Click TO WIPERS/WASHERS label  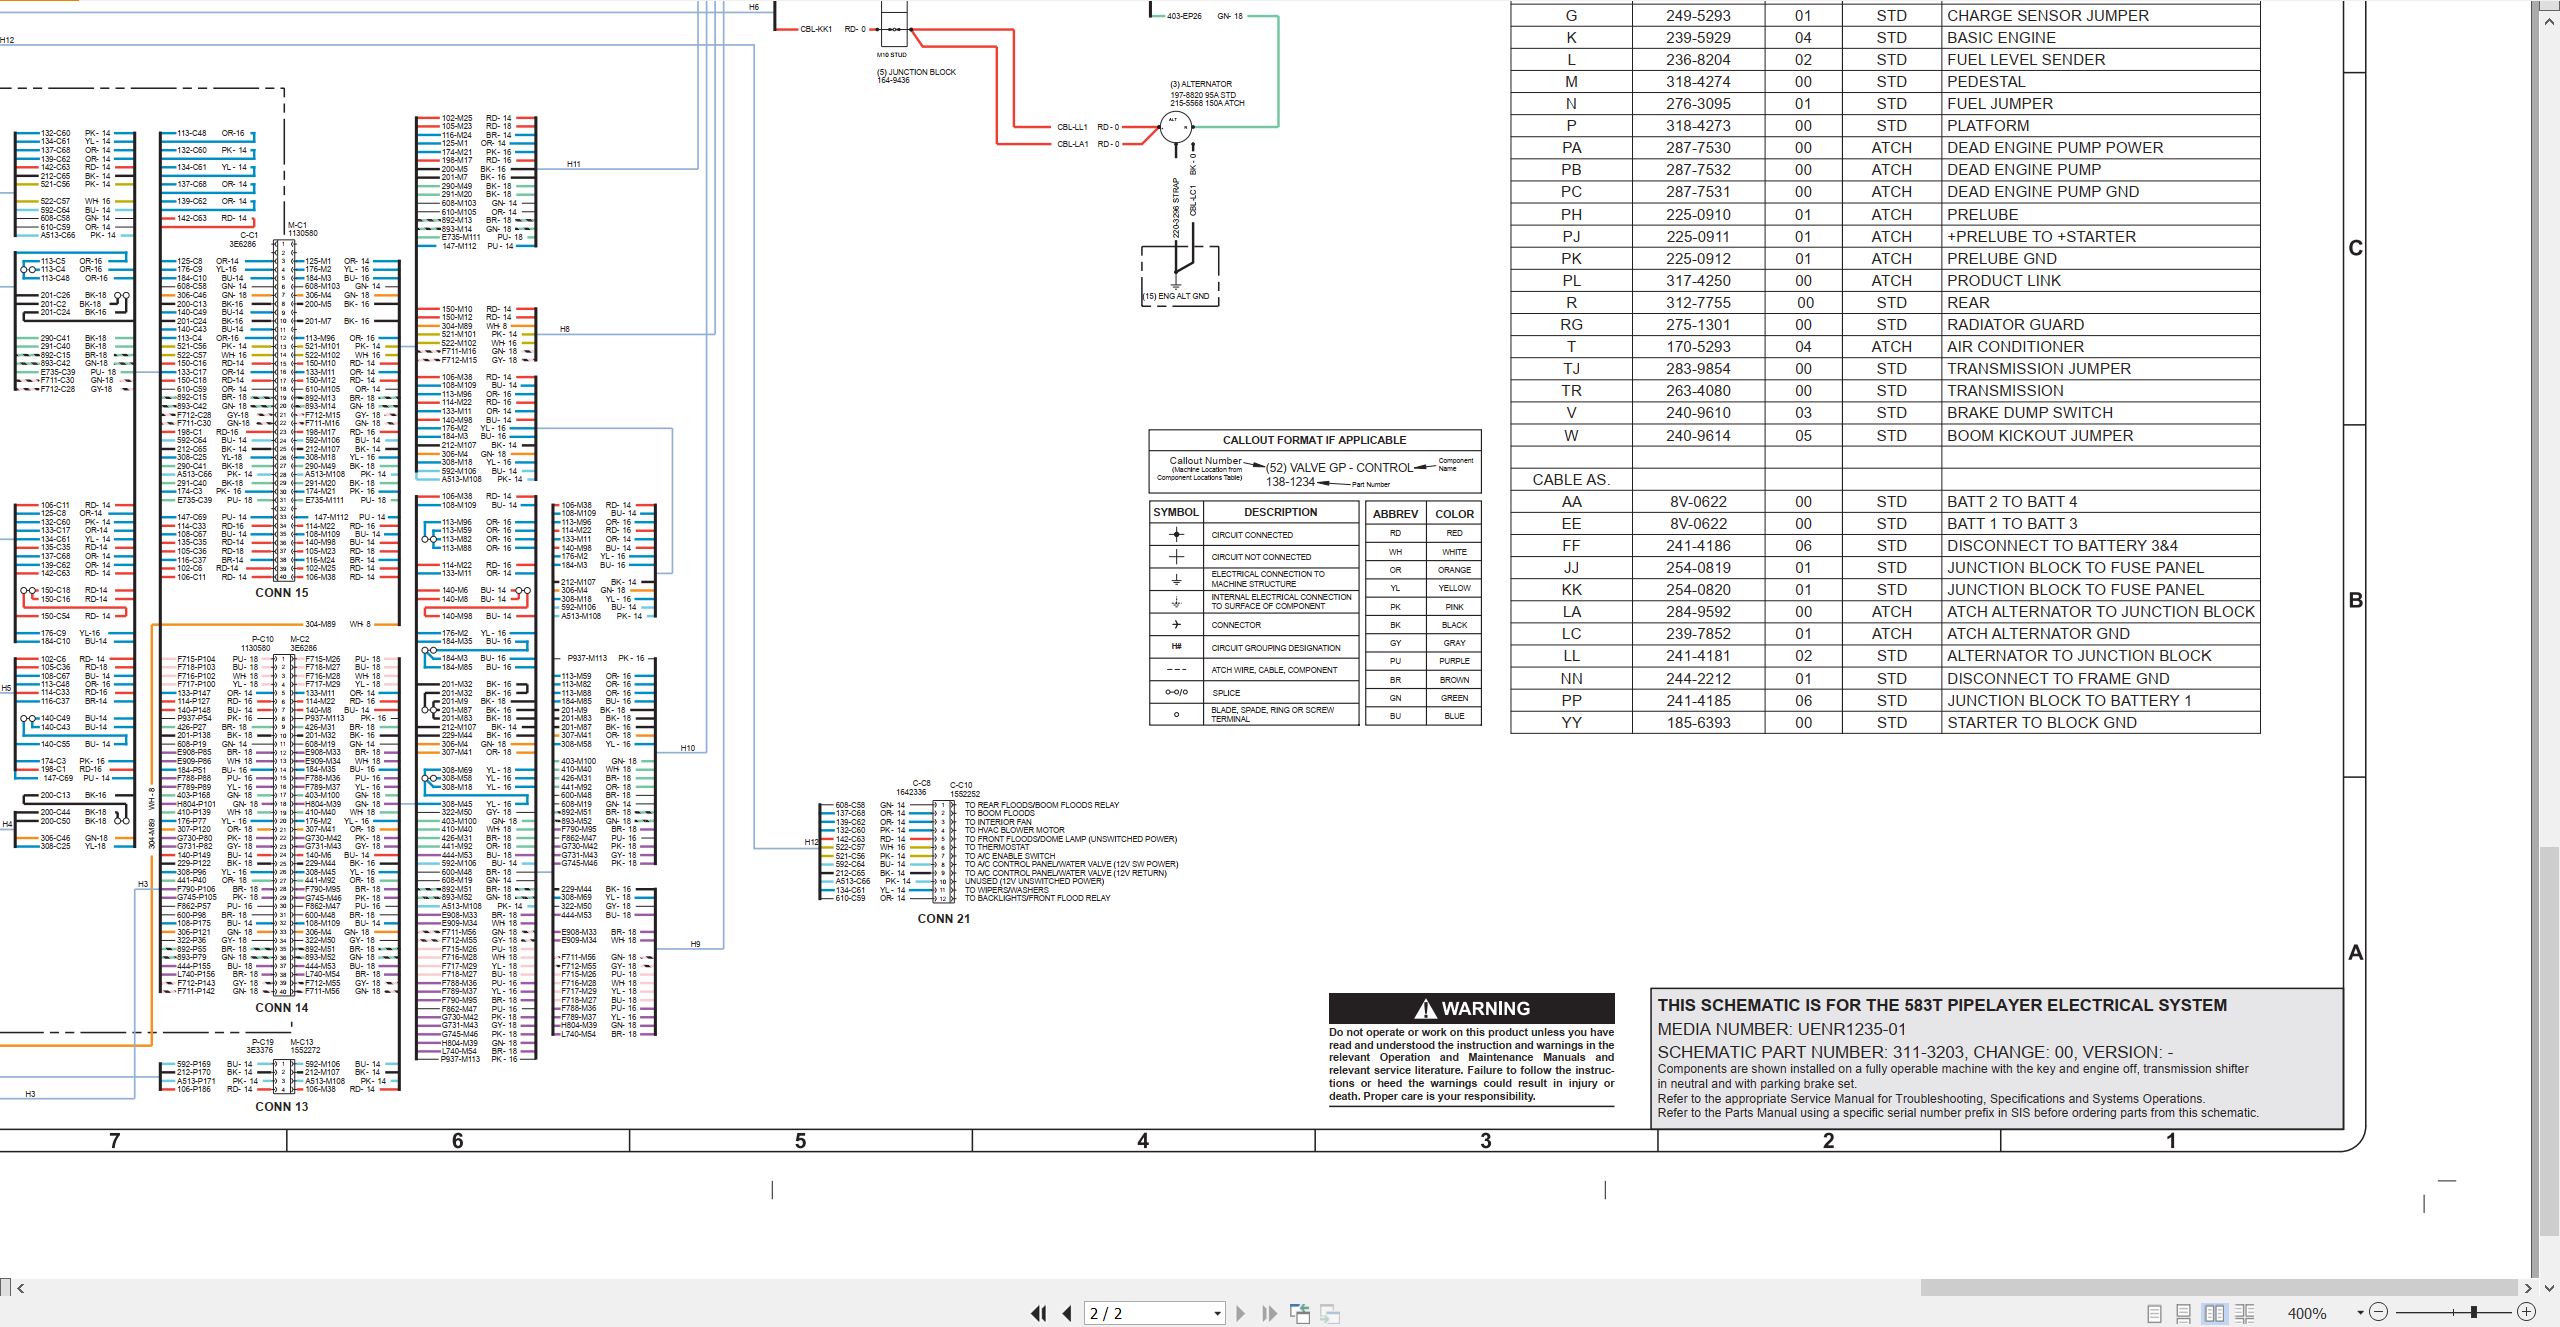click(1006, 890)
